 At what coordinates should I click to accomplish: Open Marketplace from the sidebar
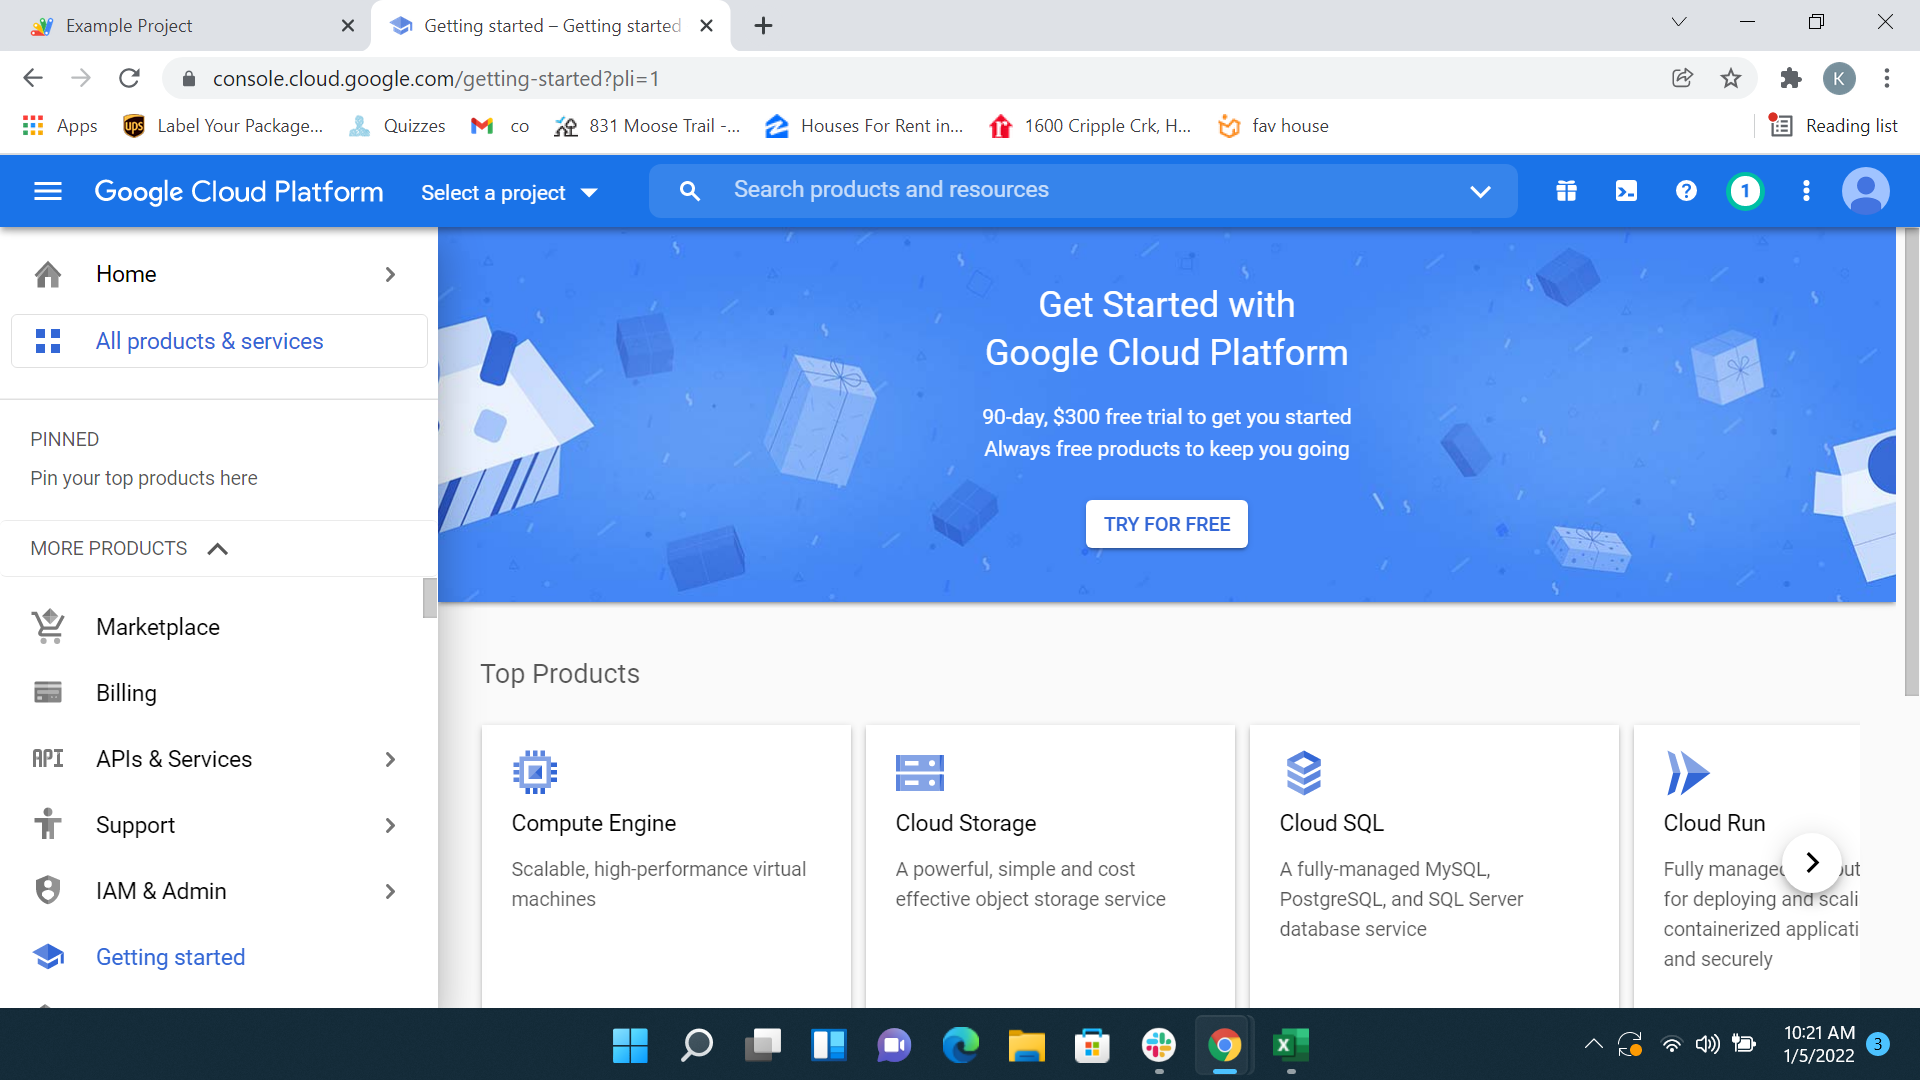(158, 627)
